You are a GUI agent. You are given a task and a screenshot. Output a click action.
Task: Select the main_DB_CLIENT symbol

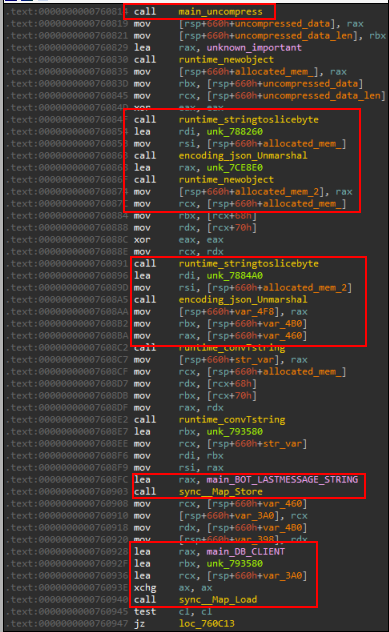coord(245,551)
